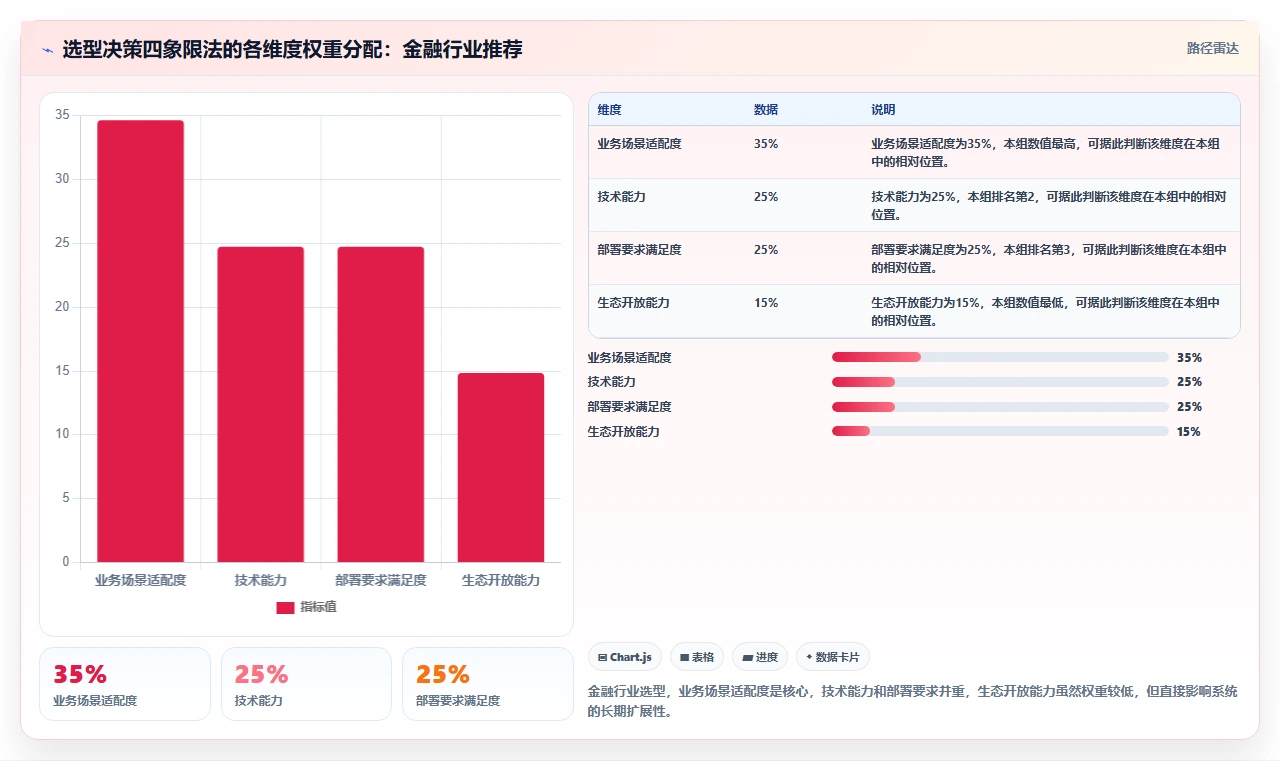This screenshot has height=761, width=1280.
Task: Click the 生态开放能力 x-axis label
Action: point(501,580)
